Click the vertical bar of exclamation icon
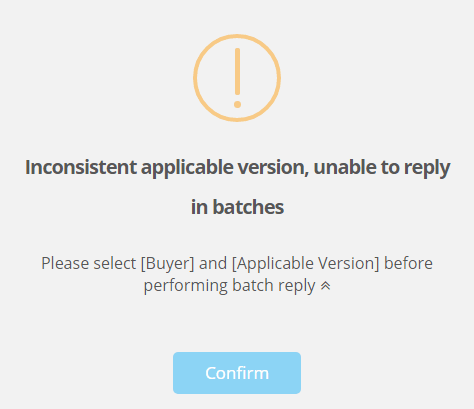Viewport: 474px width, 409px height. [237, 72]
